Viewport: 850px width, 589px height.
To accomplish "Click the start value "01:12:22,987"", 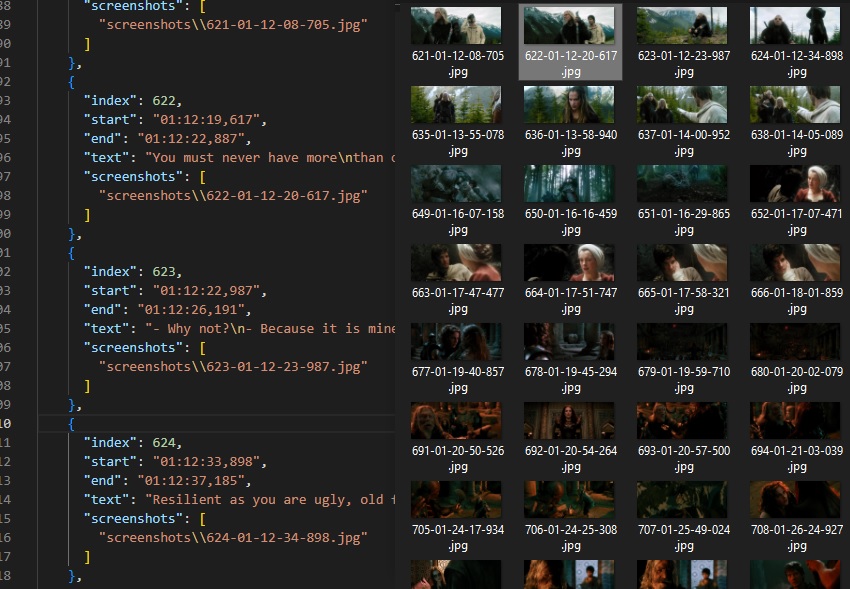I will pyautogui.click(x=206, y=291).
